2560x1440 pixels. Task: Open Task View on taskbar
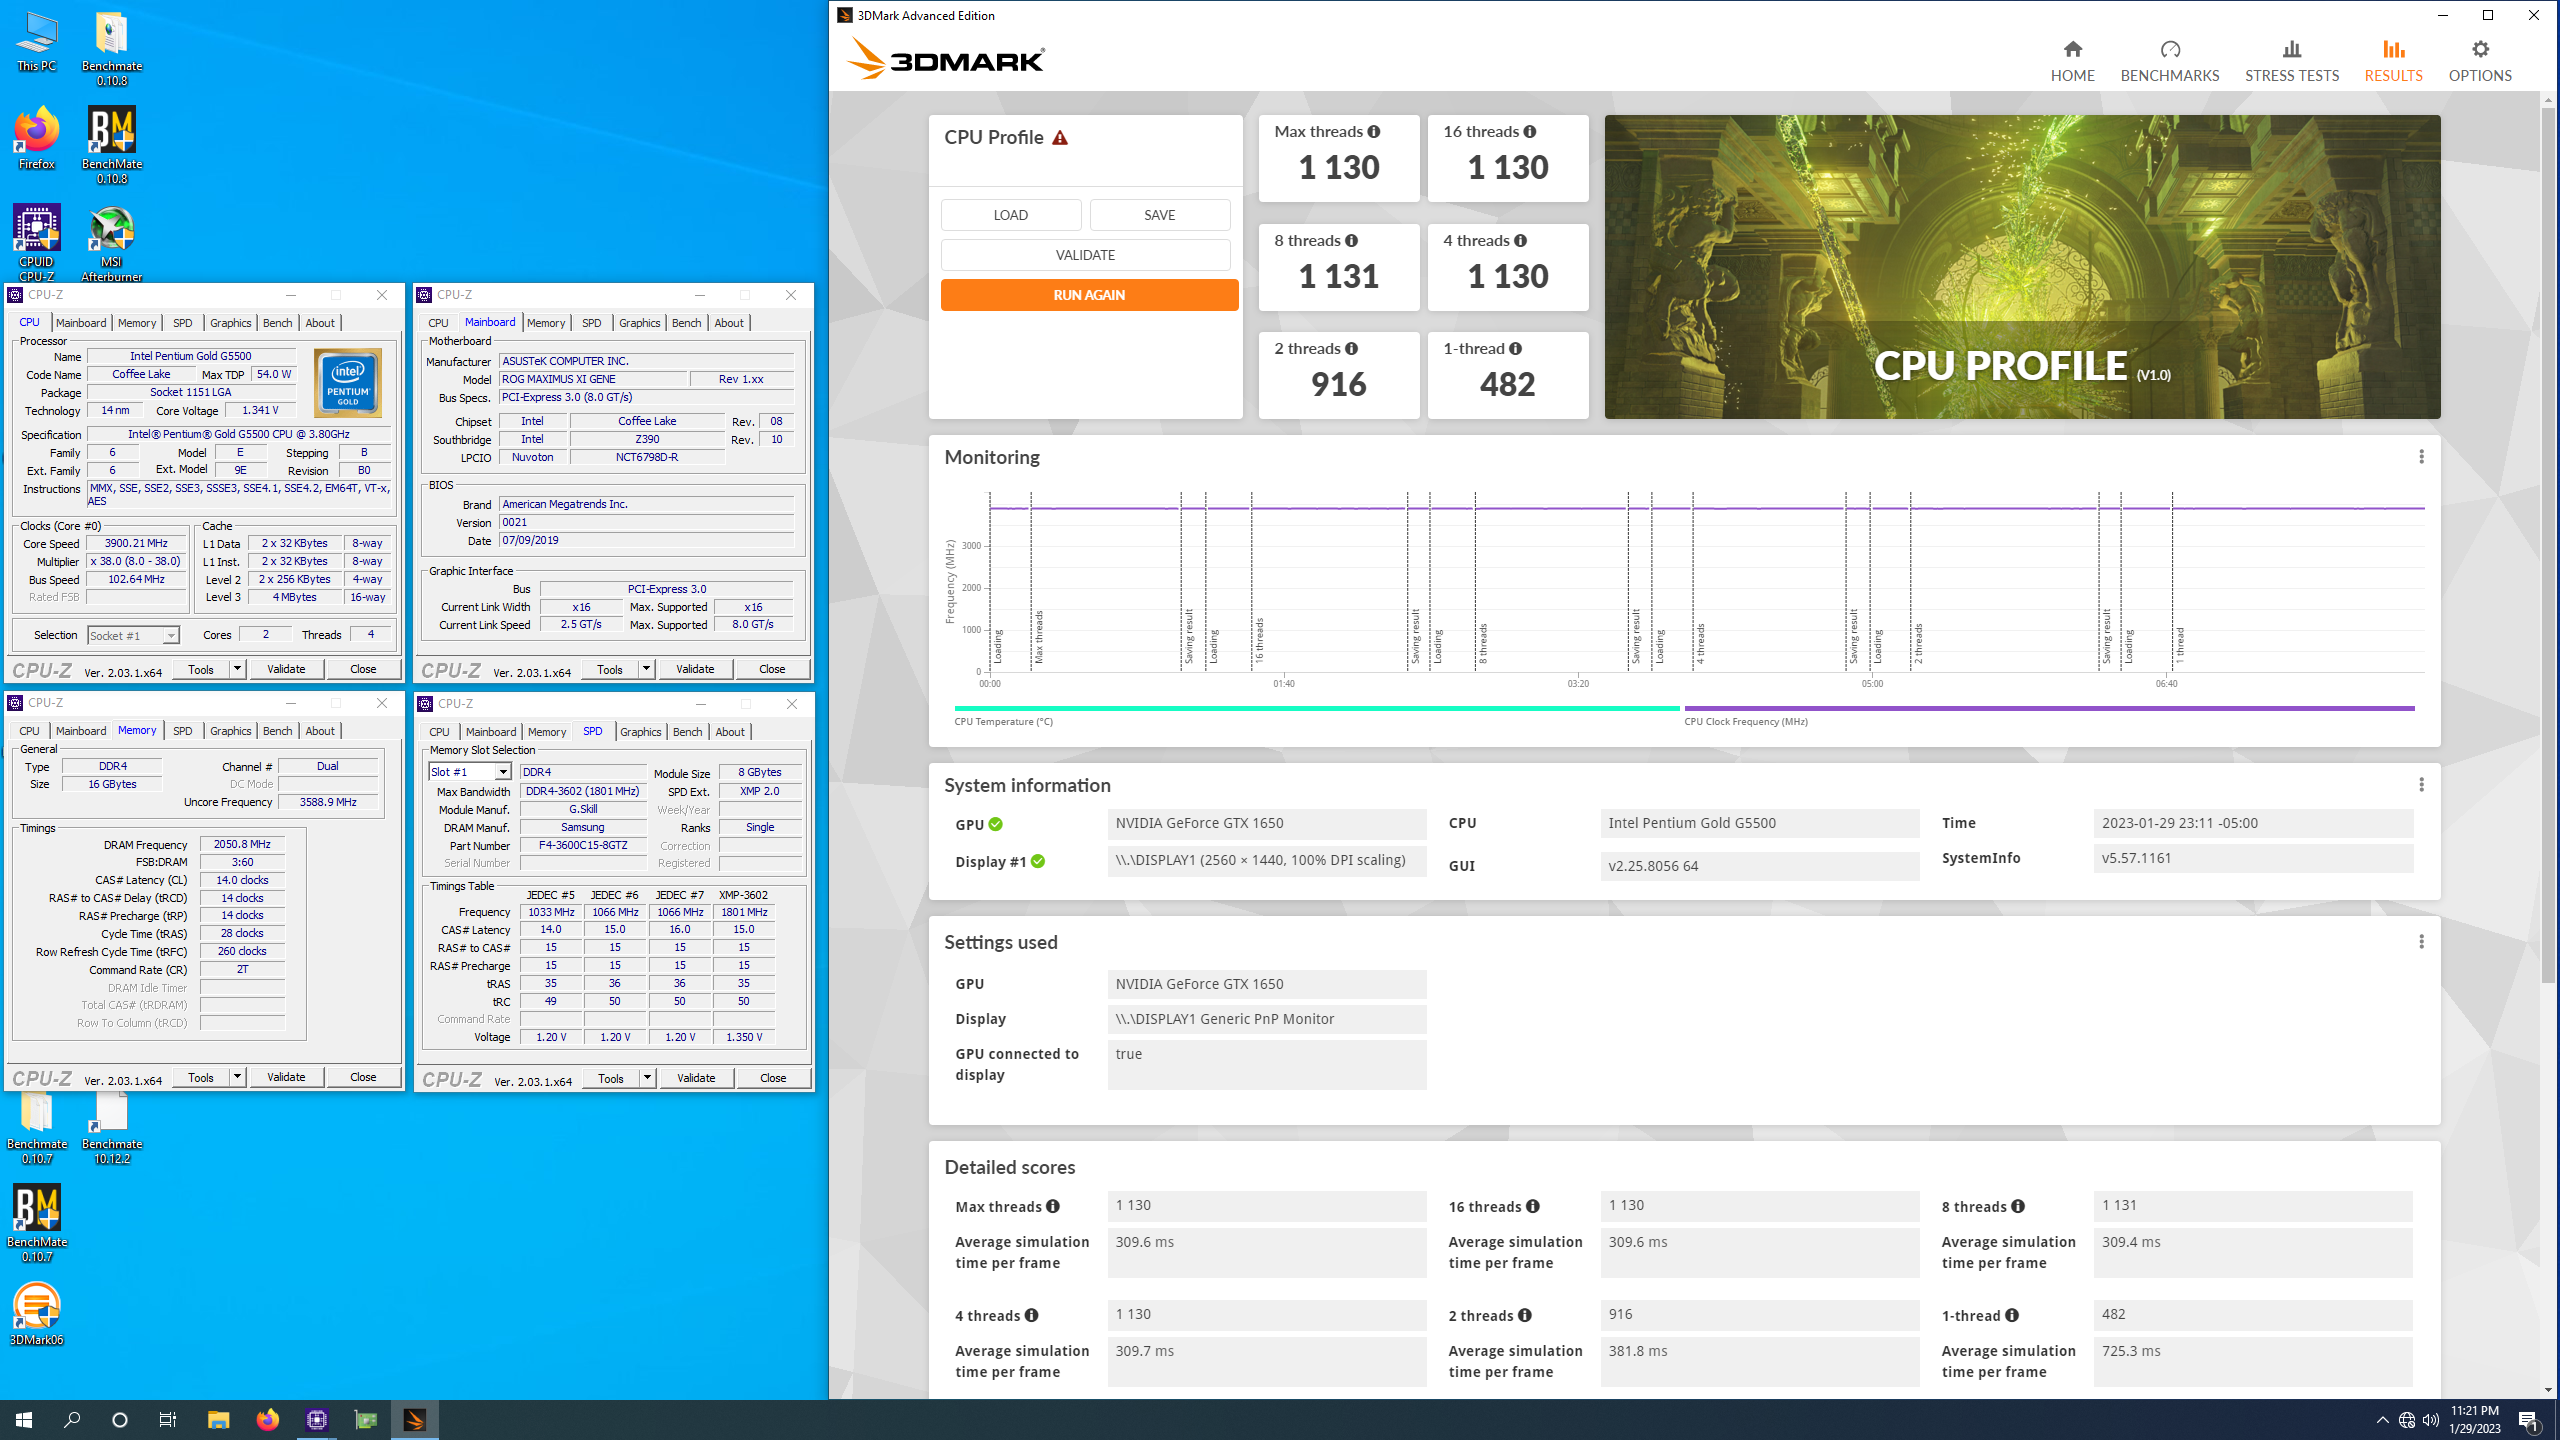click(x=168, y=1420)
